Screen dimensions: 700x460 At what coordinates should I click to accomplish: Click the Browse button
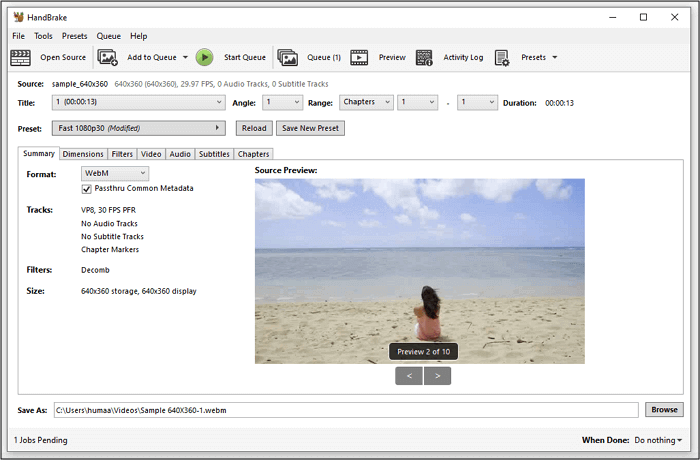point(664,409)
